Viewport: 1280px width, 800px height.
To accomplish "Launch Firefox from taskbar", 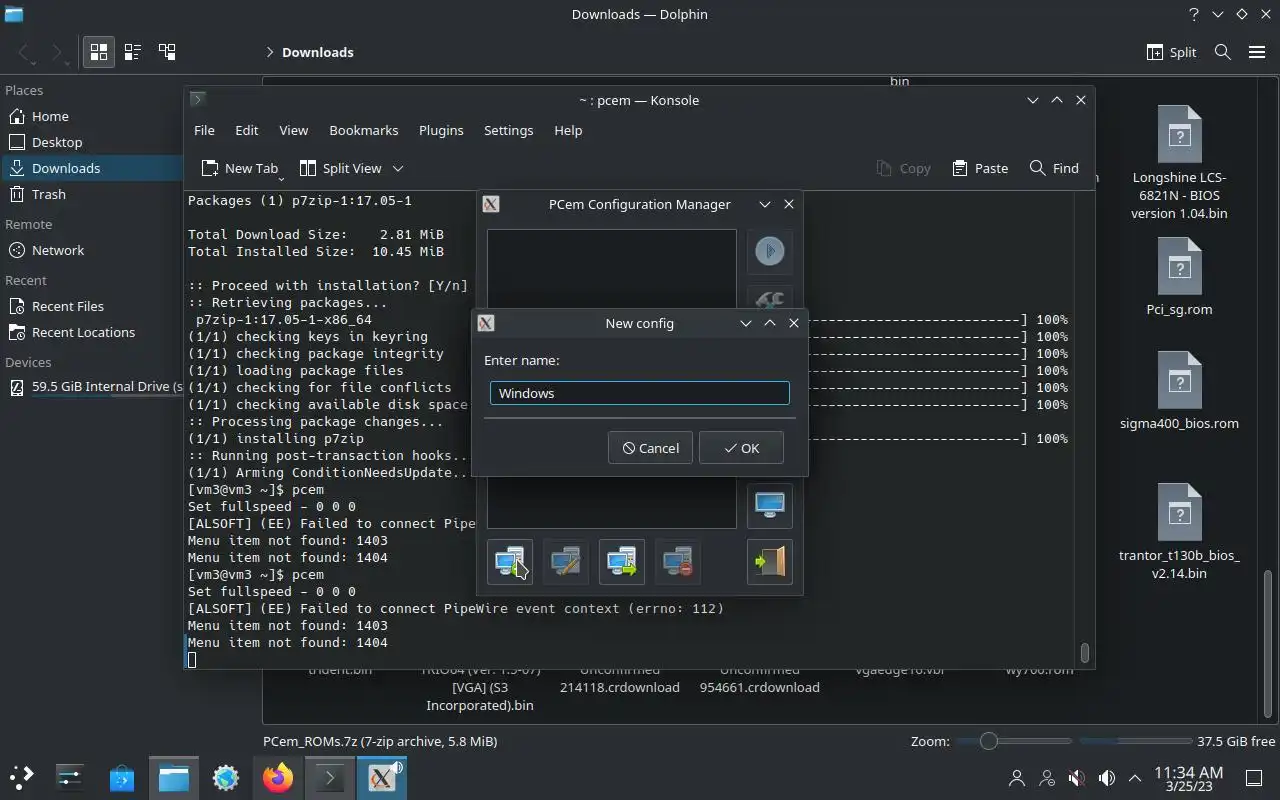I will pos(278,777).
